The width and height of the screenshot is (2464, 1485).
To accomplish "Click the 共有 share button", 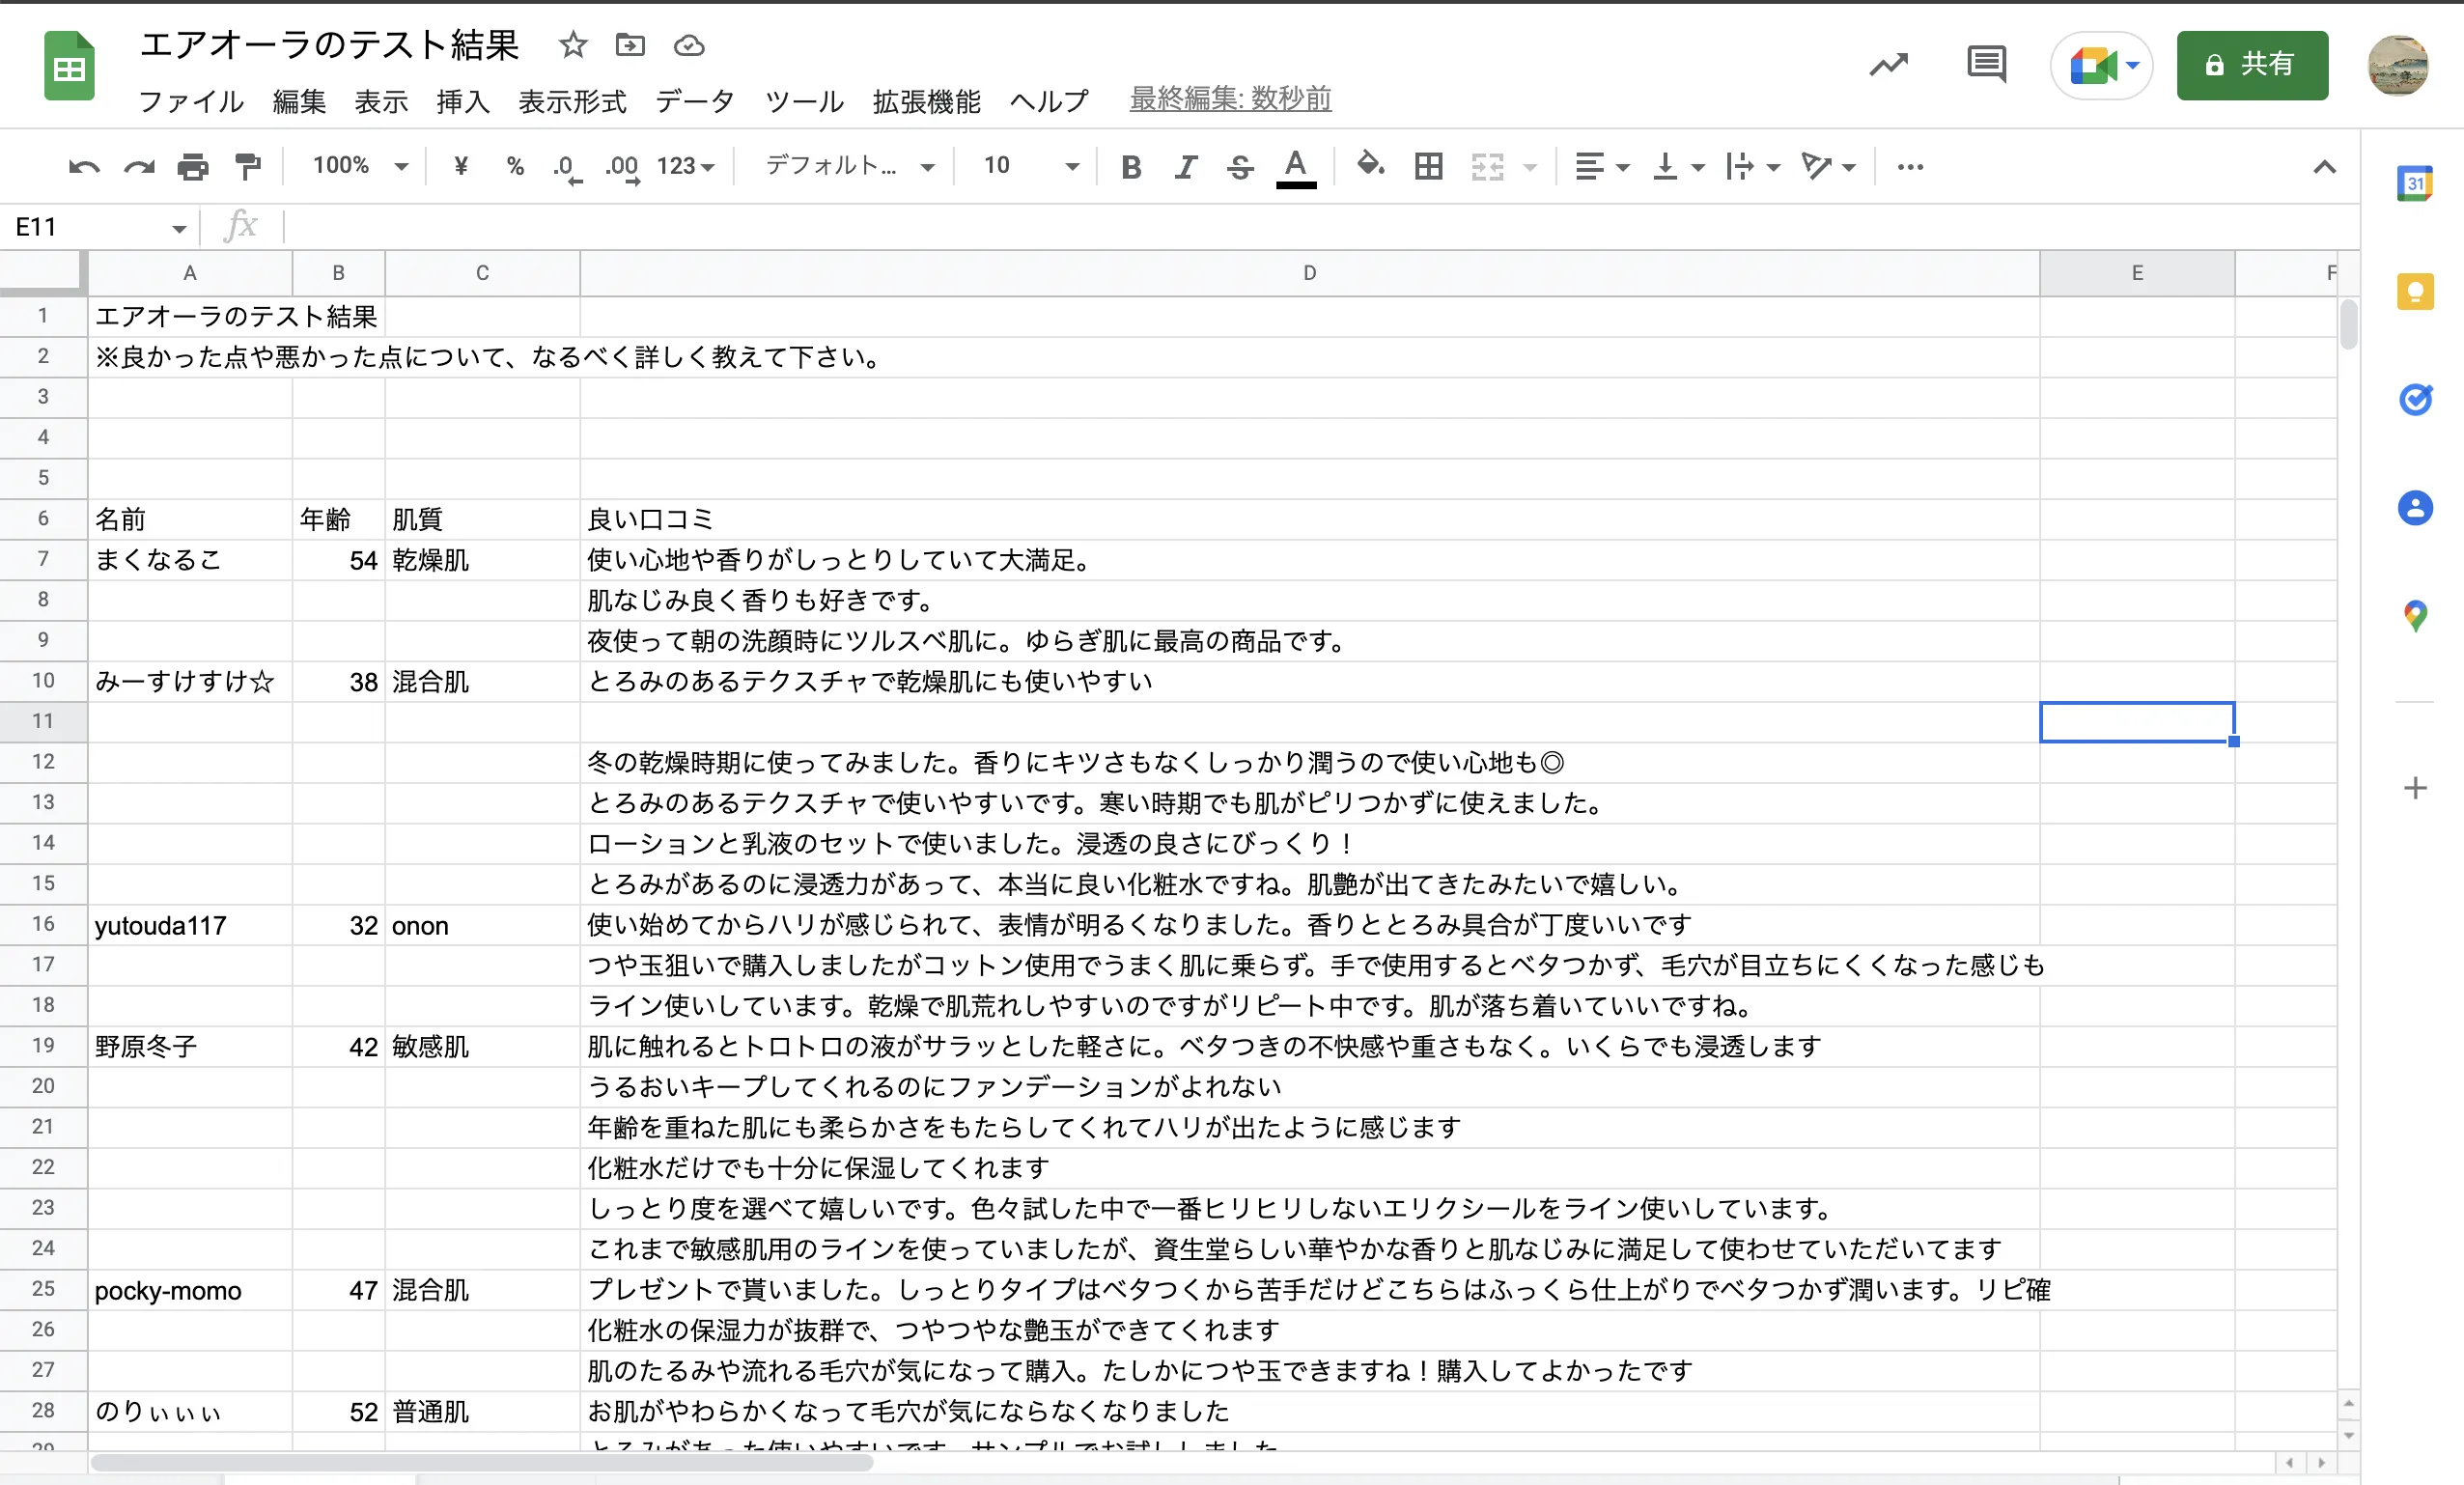I will point(2253,65).
